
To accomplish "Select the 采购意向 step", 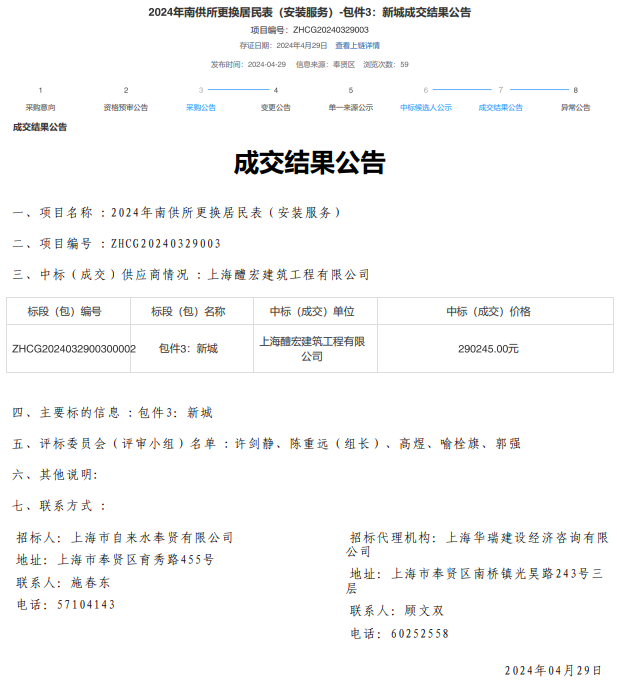I will tap(40, 107).
